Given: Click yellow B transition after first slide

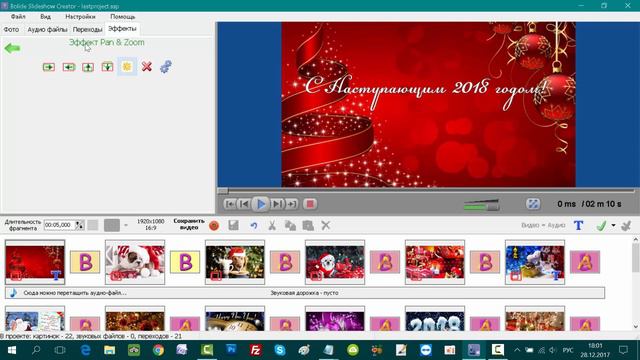Looking at the screenshot, I should point(85,262).
